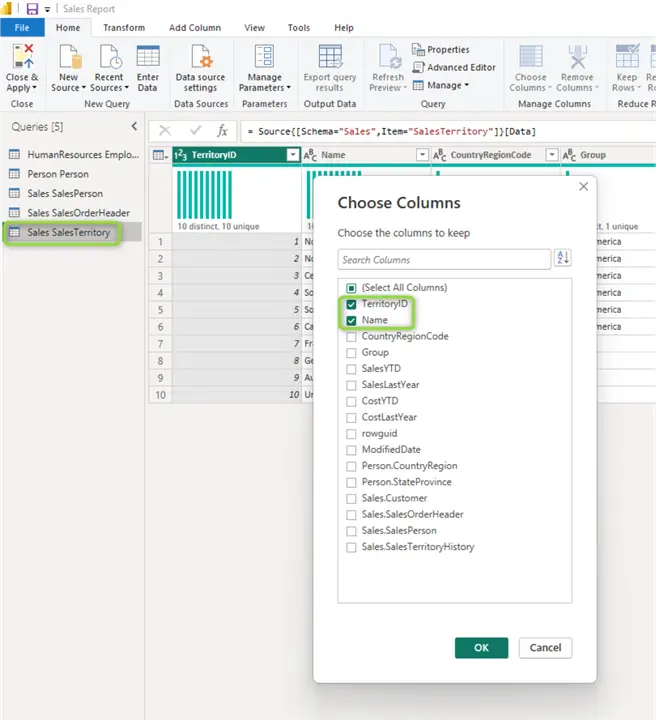Screen dimensions: 656x720
Task: Select the Person Person query
Action: [x=73, y=174]
